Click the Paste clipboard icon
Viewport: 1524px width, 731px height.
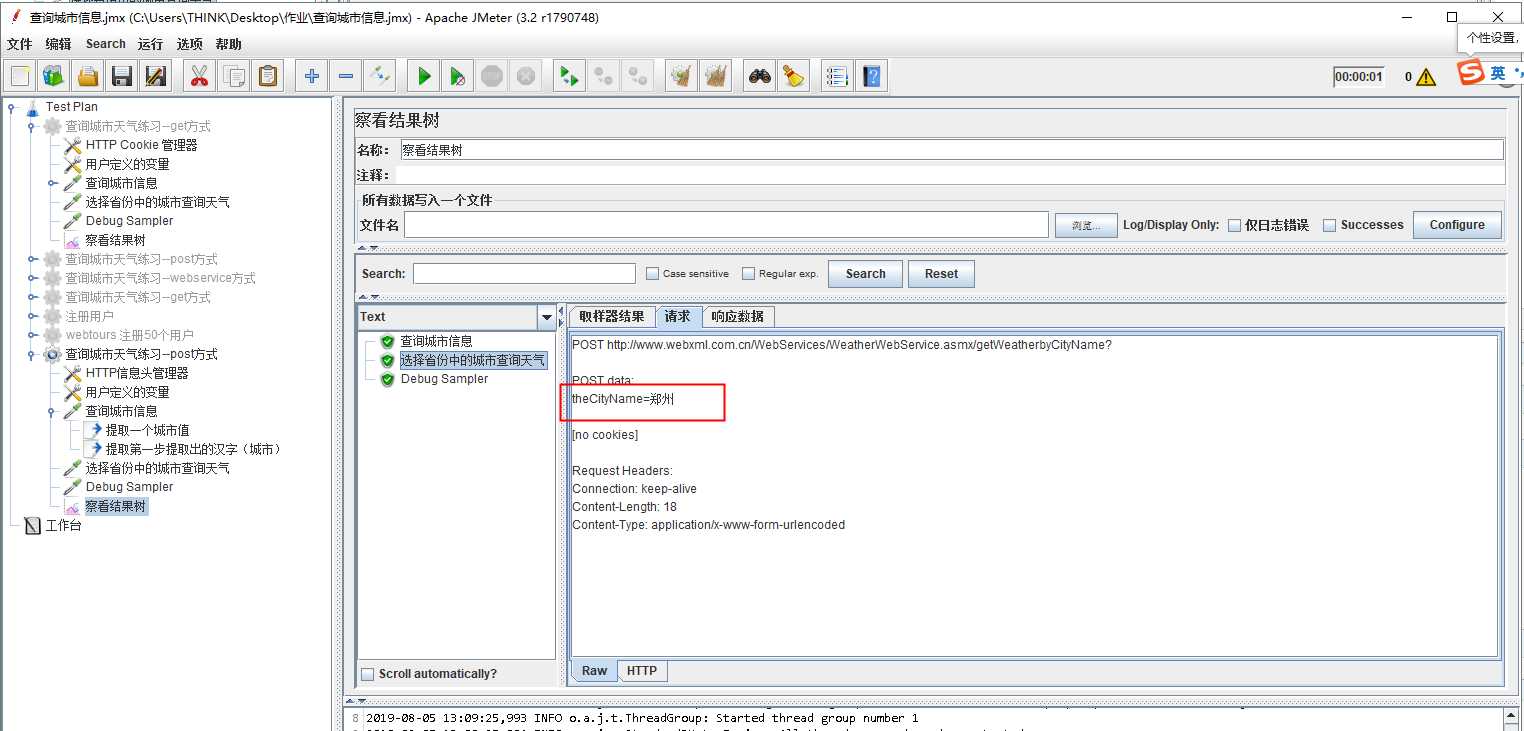tap(268, 76)
